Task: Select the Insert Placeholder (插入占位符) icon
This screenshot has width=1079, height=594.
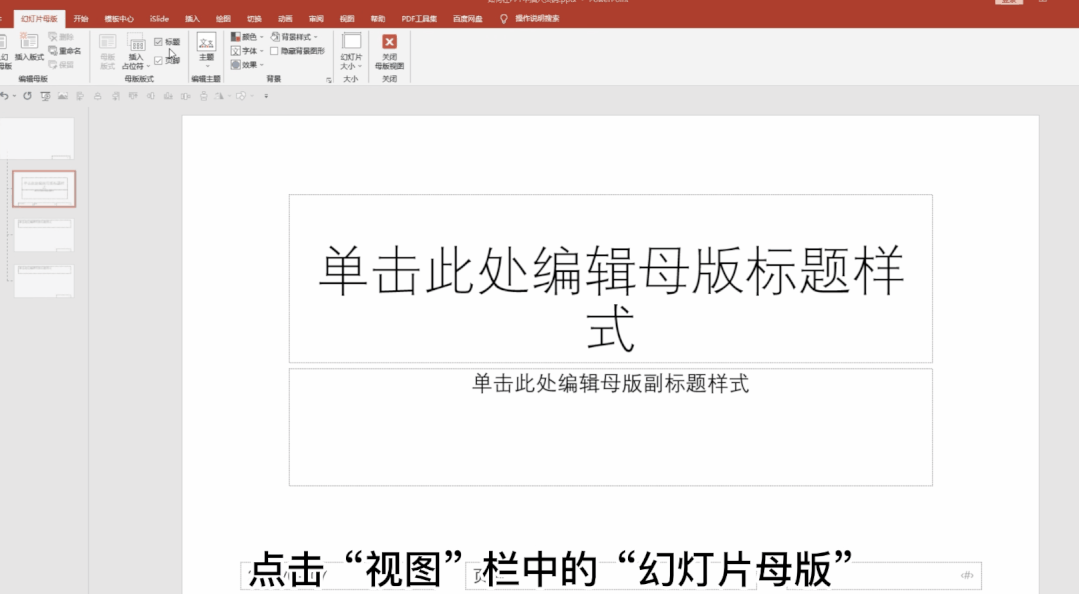Action: (133, 50)
